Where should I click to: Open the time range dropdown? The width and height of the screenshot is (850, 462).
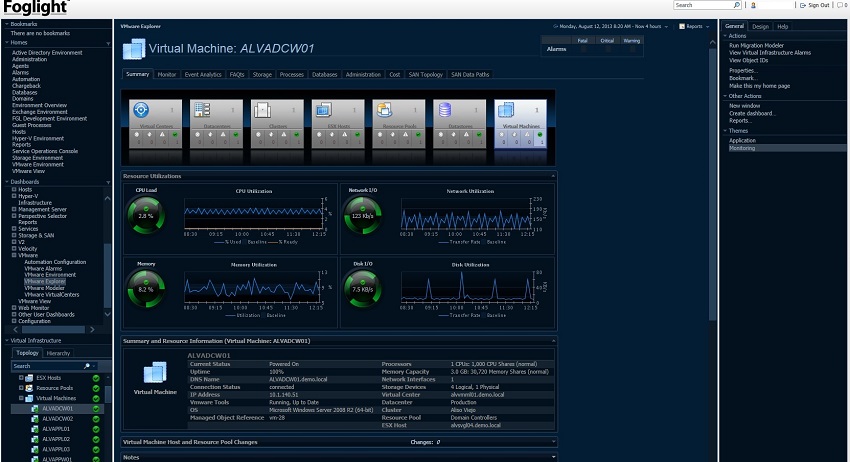pos(666,27)
